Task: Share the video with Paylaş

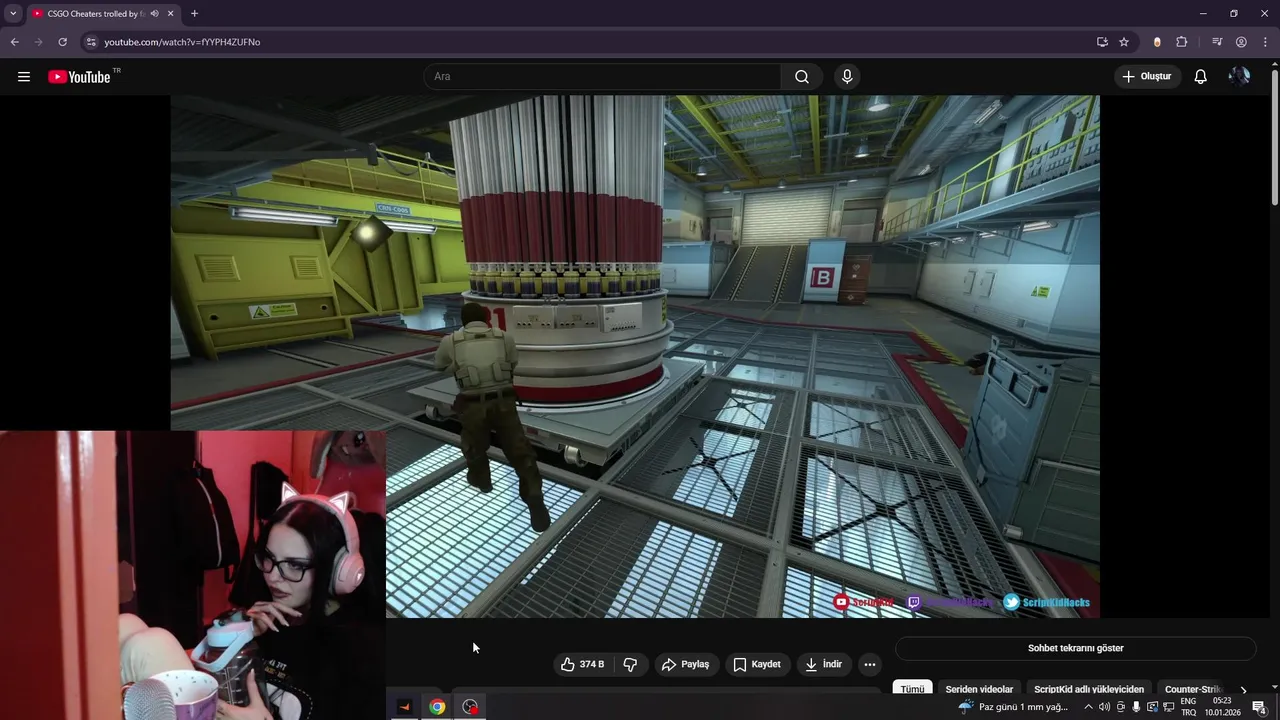Action: tap(685, 664)
